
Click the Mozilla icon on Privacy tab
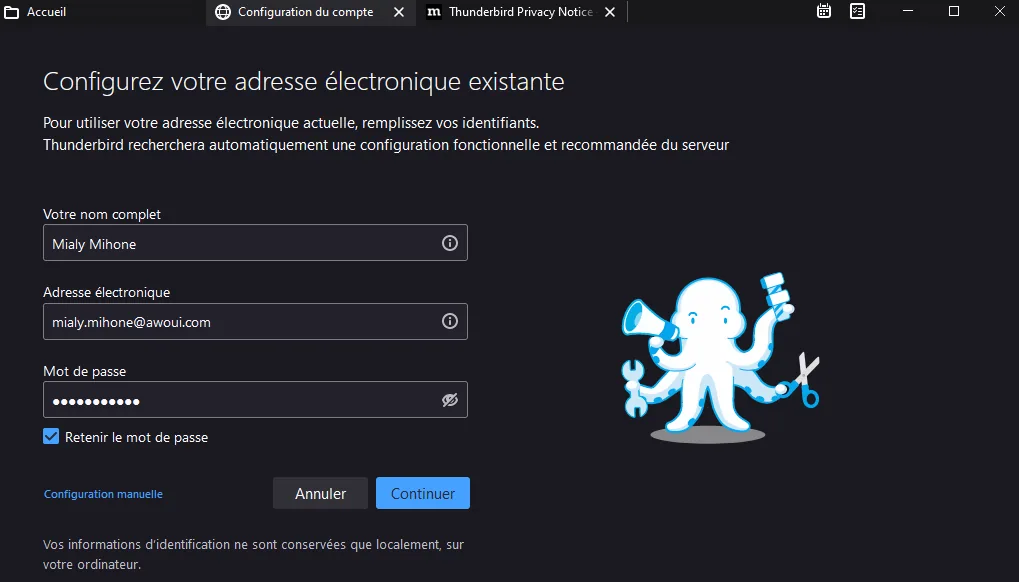(x=433, y=12)
